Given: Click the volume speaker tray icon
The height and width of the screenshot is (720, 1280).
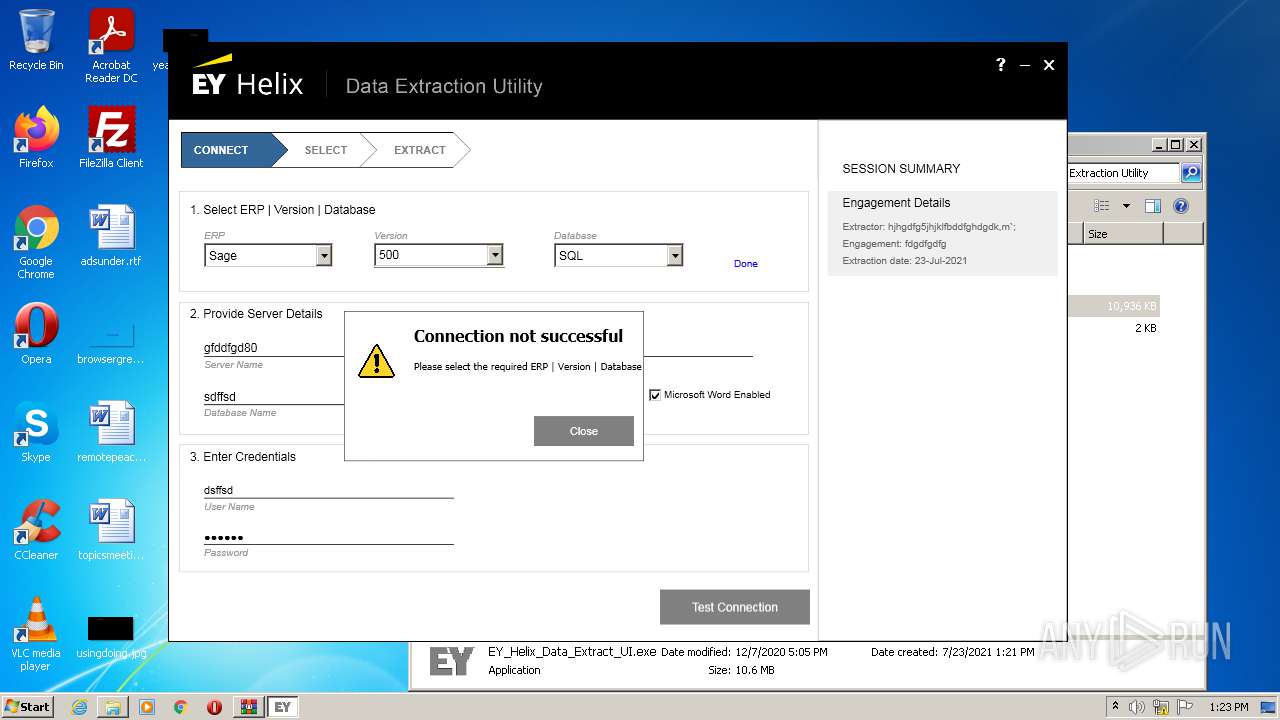Looking at the screenshot, I should (1137, 707).
